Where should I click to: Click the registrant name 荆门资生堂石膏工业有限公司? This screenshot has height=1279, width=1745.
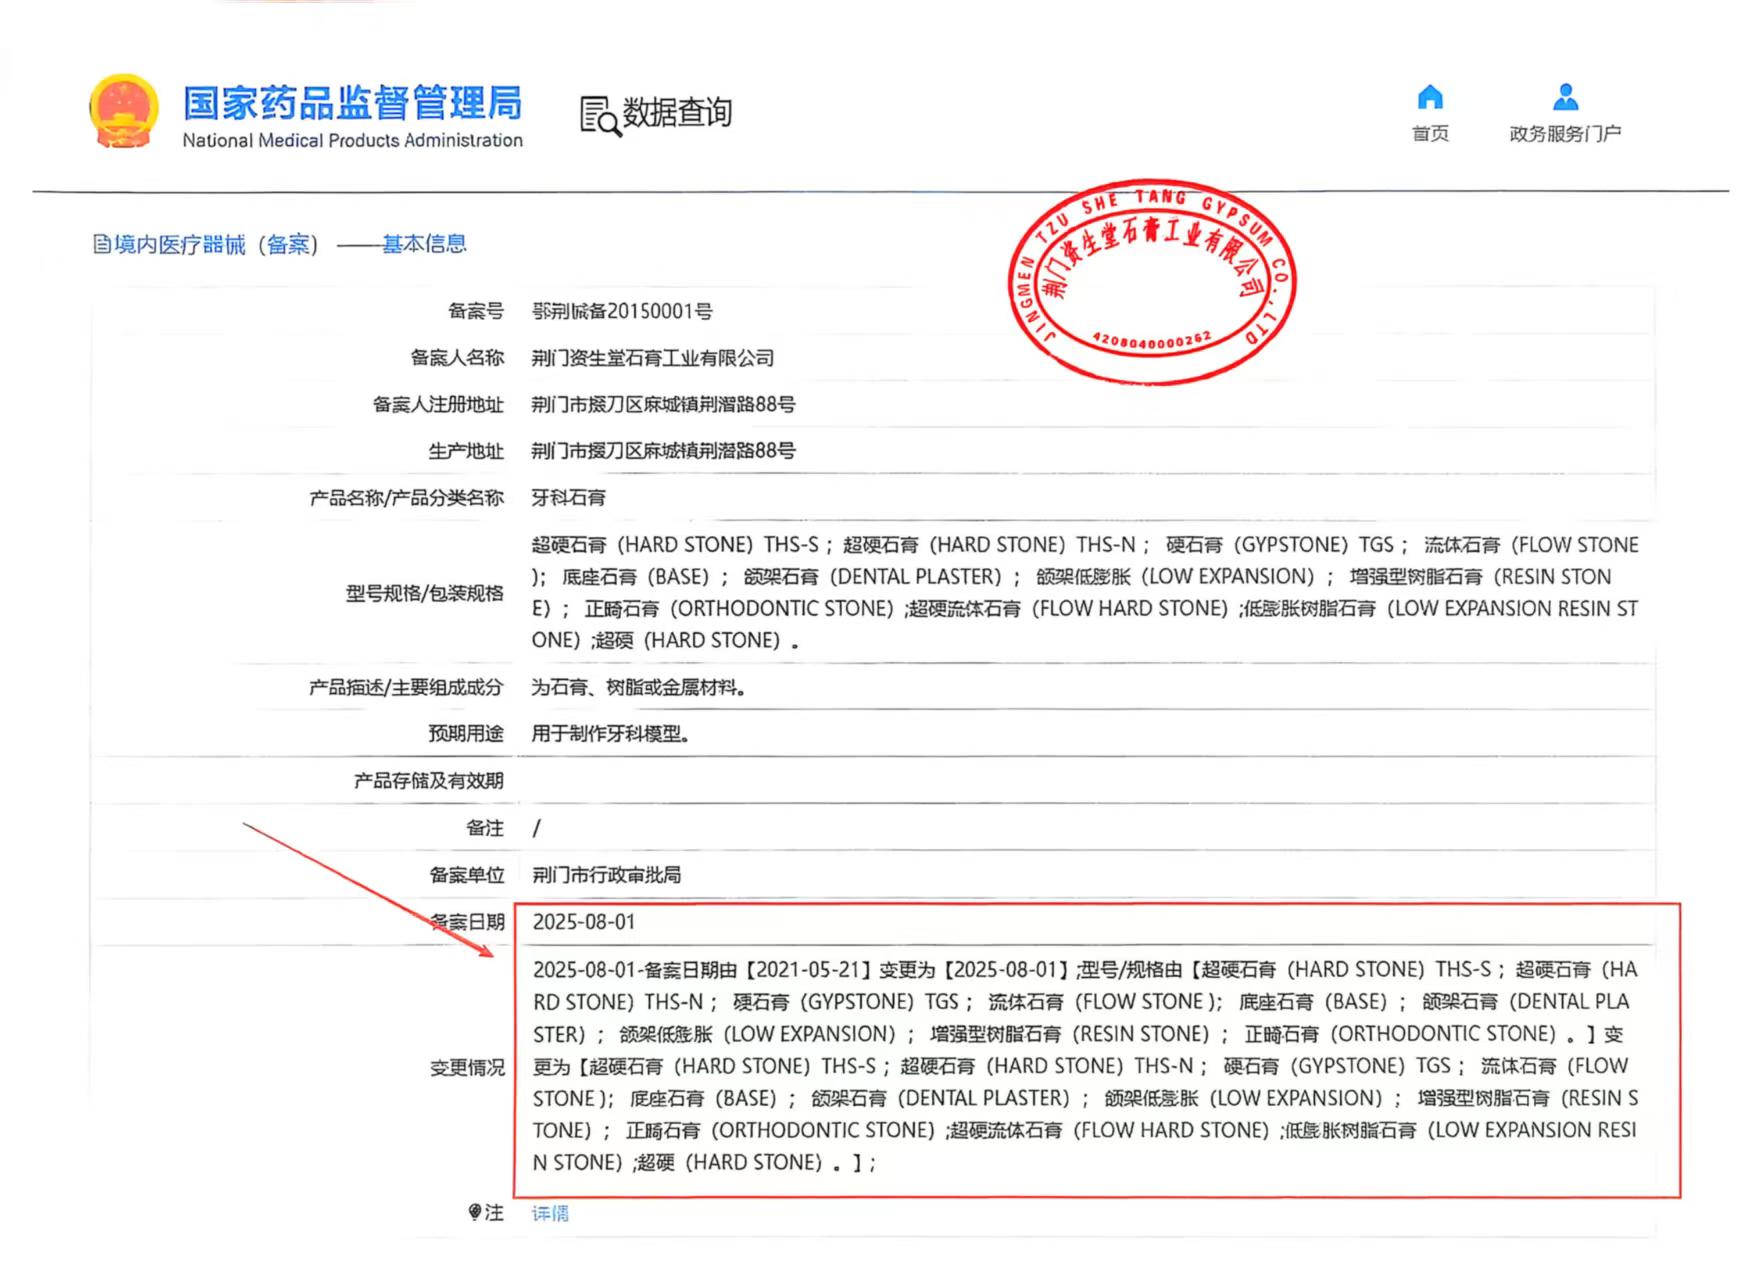[652, 358]
